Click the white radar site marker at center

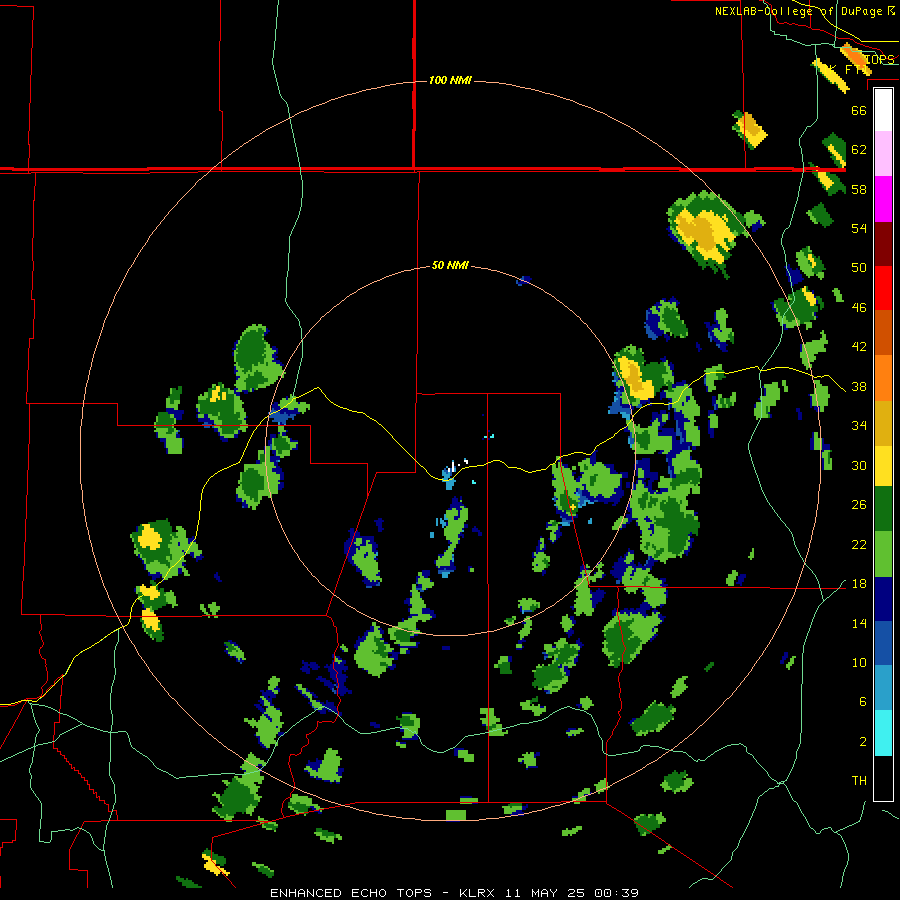coord(456,465)
